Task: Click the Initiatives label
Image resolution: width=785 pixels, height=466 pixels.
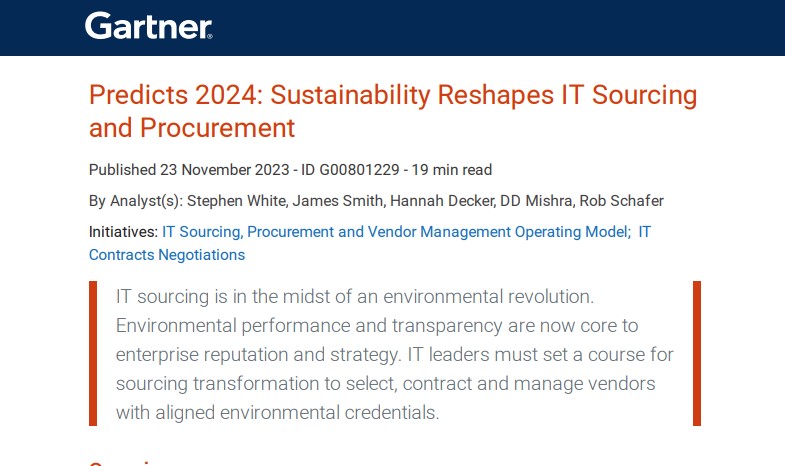Action: tap(123, 231)
